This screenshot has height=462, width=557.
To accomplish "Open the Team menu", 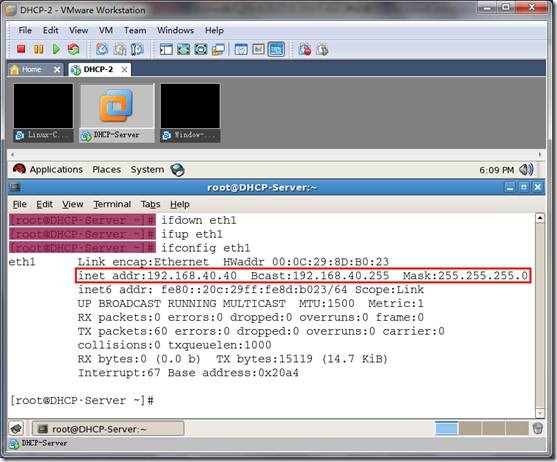I will [135, 31].
